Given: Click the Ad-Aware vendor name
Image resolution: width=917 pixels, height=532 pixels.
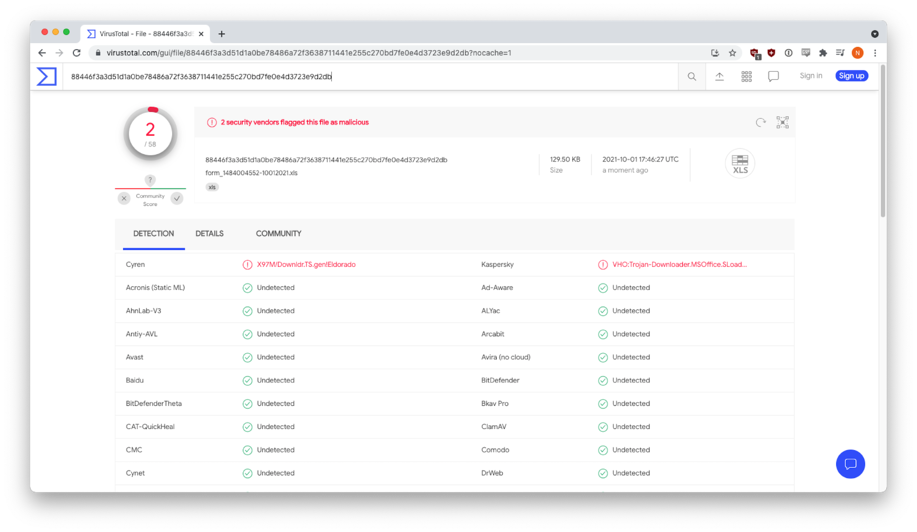Looking at the screenshot, I should [495, 288].
